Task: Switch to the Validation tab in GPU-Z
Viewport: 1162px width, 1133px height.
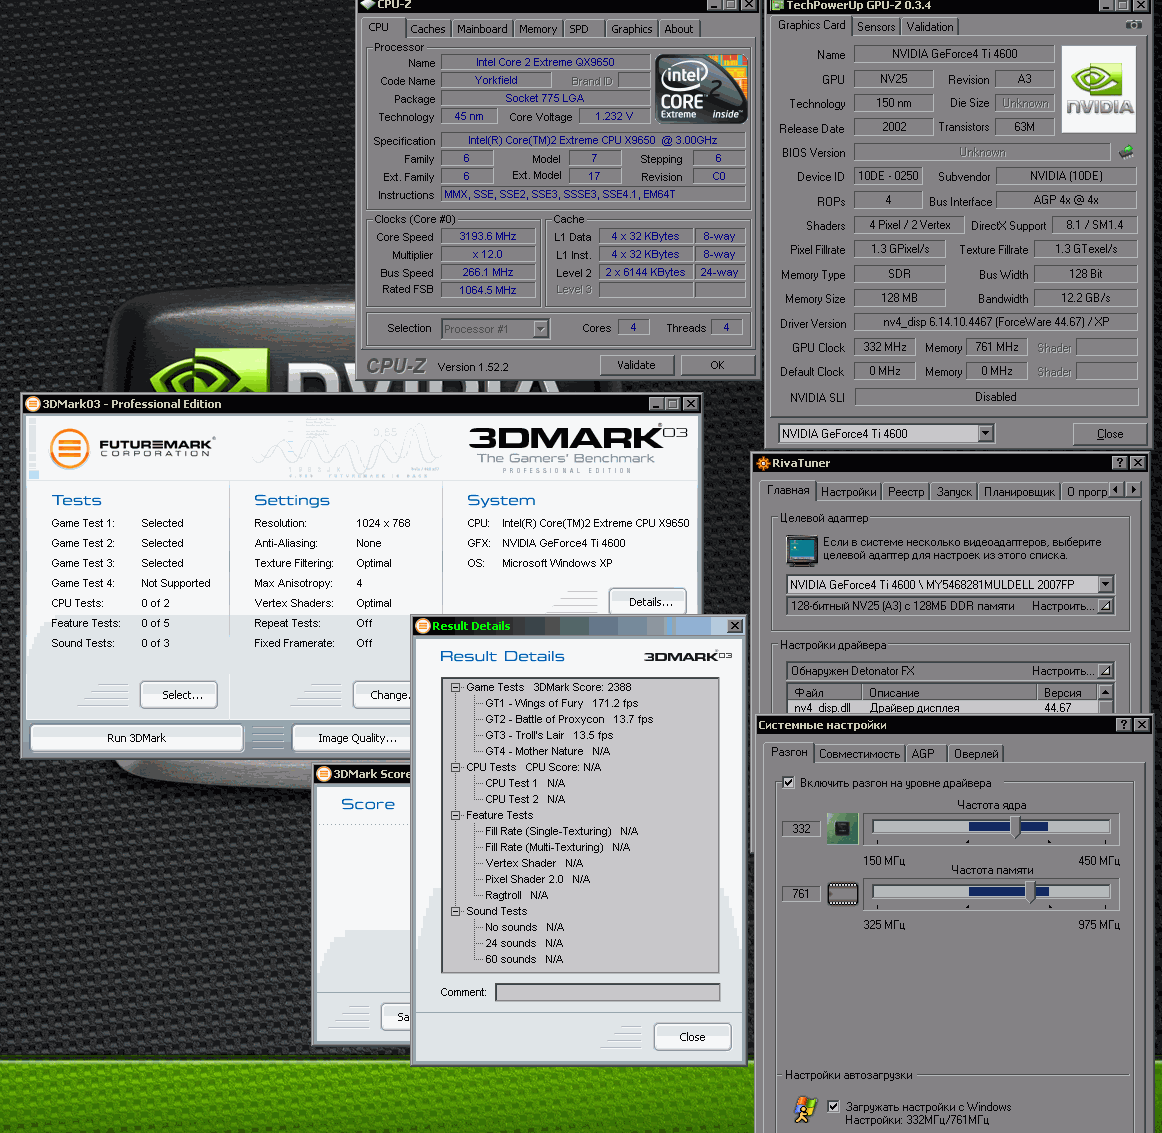Action: (x=929, y=27)
